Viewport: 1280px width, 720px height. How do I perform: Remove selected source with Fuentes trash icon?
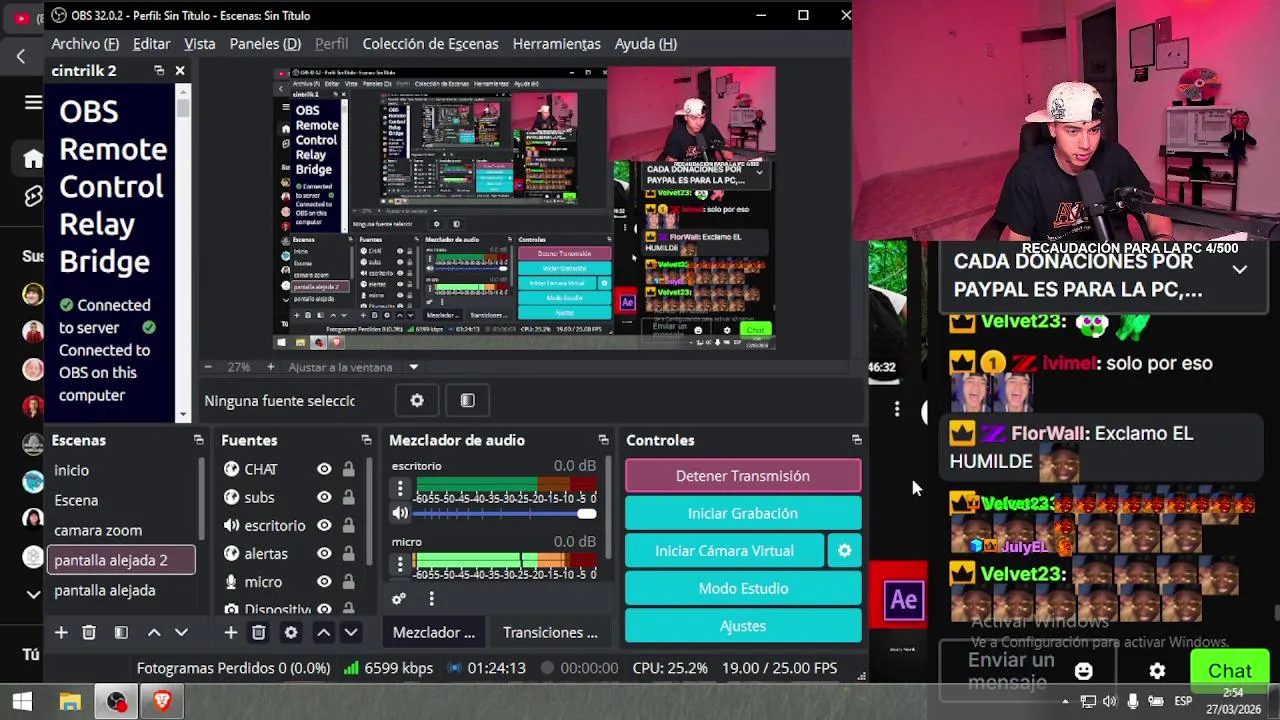click(258, 632)
